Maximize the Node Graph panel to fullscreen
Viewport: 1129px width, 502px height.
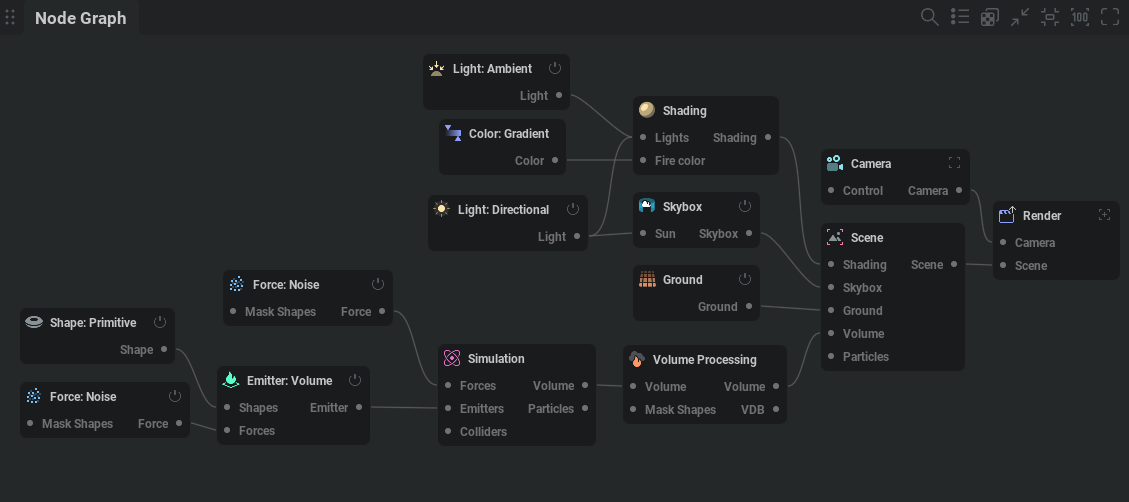coord(1109,17)
